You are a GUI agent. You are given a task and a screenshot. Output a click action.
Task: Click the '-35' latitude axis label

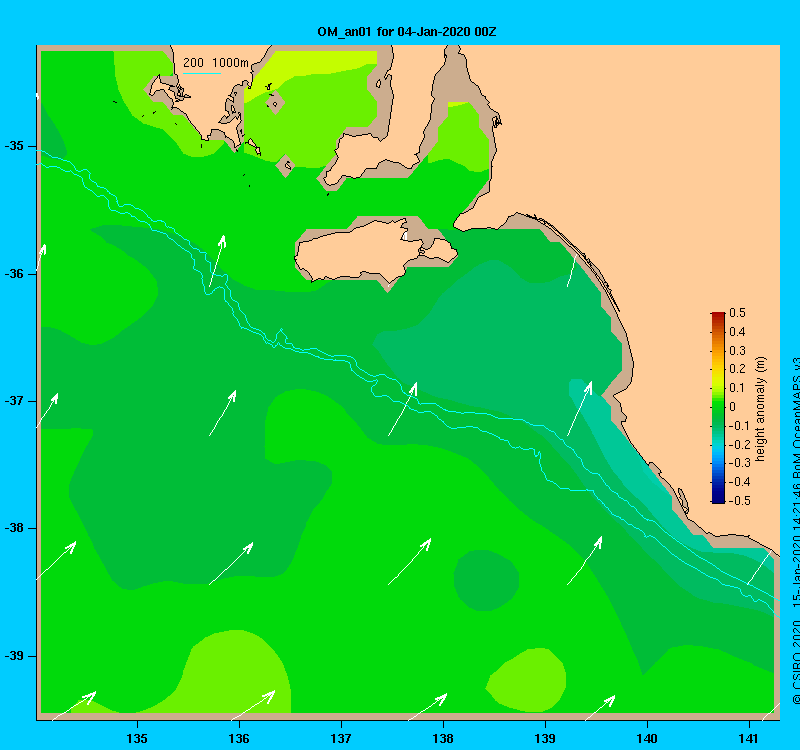(14, 146)
